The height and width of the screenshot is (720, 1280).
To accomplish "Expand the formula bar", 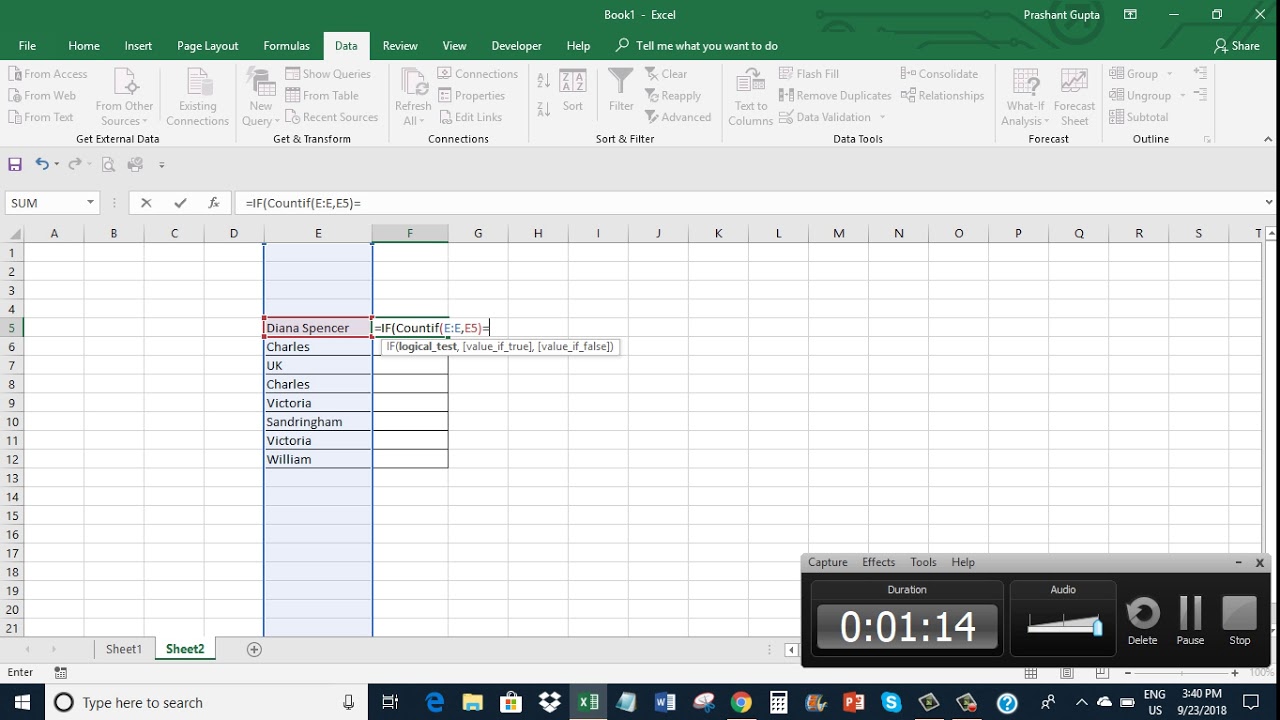I will pyautogui.click(x=1269, y=203).
